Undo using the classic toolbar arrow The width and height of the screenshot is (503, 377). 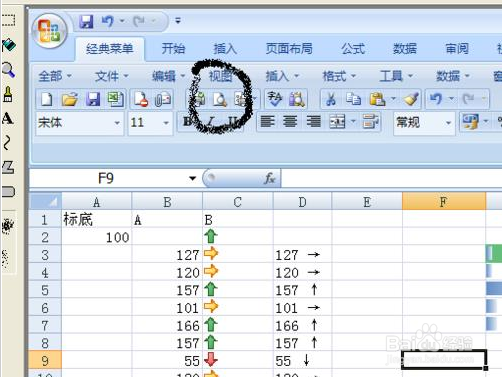[x=436, y=99]
